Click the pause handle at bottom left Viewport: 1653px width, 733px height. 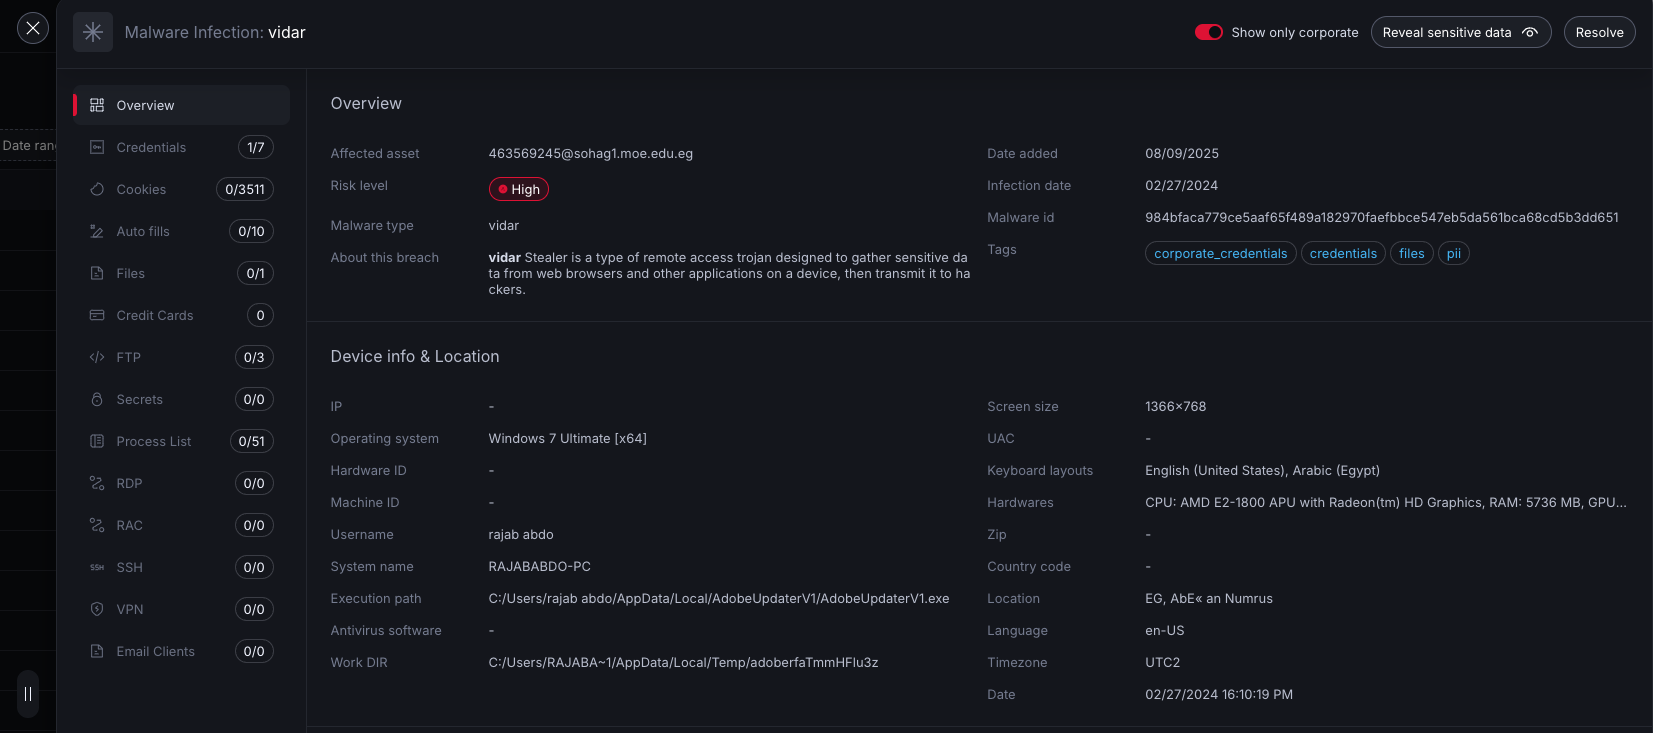tap(28, 693)
